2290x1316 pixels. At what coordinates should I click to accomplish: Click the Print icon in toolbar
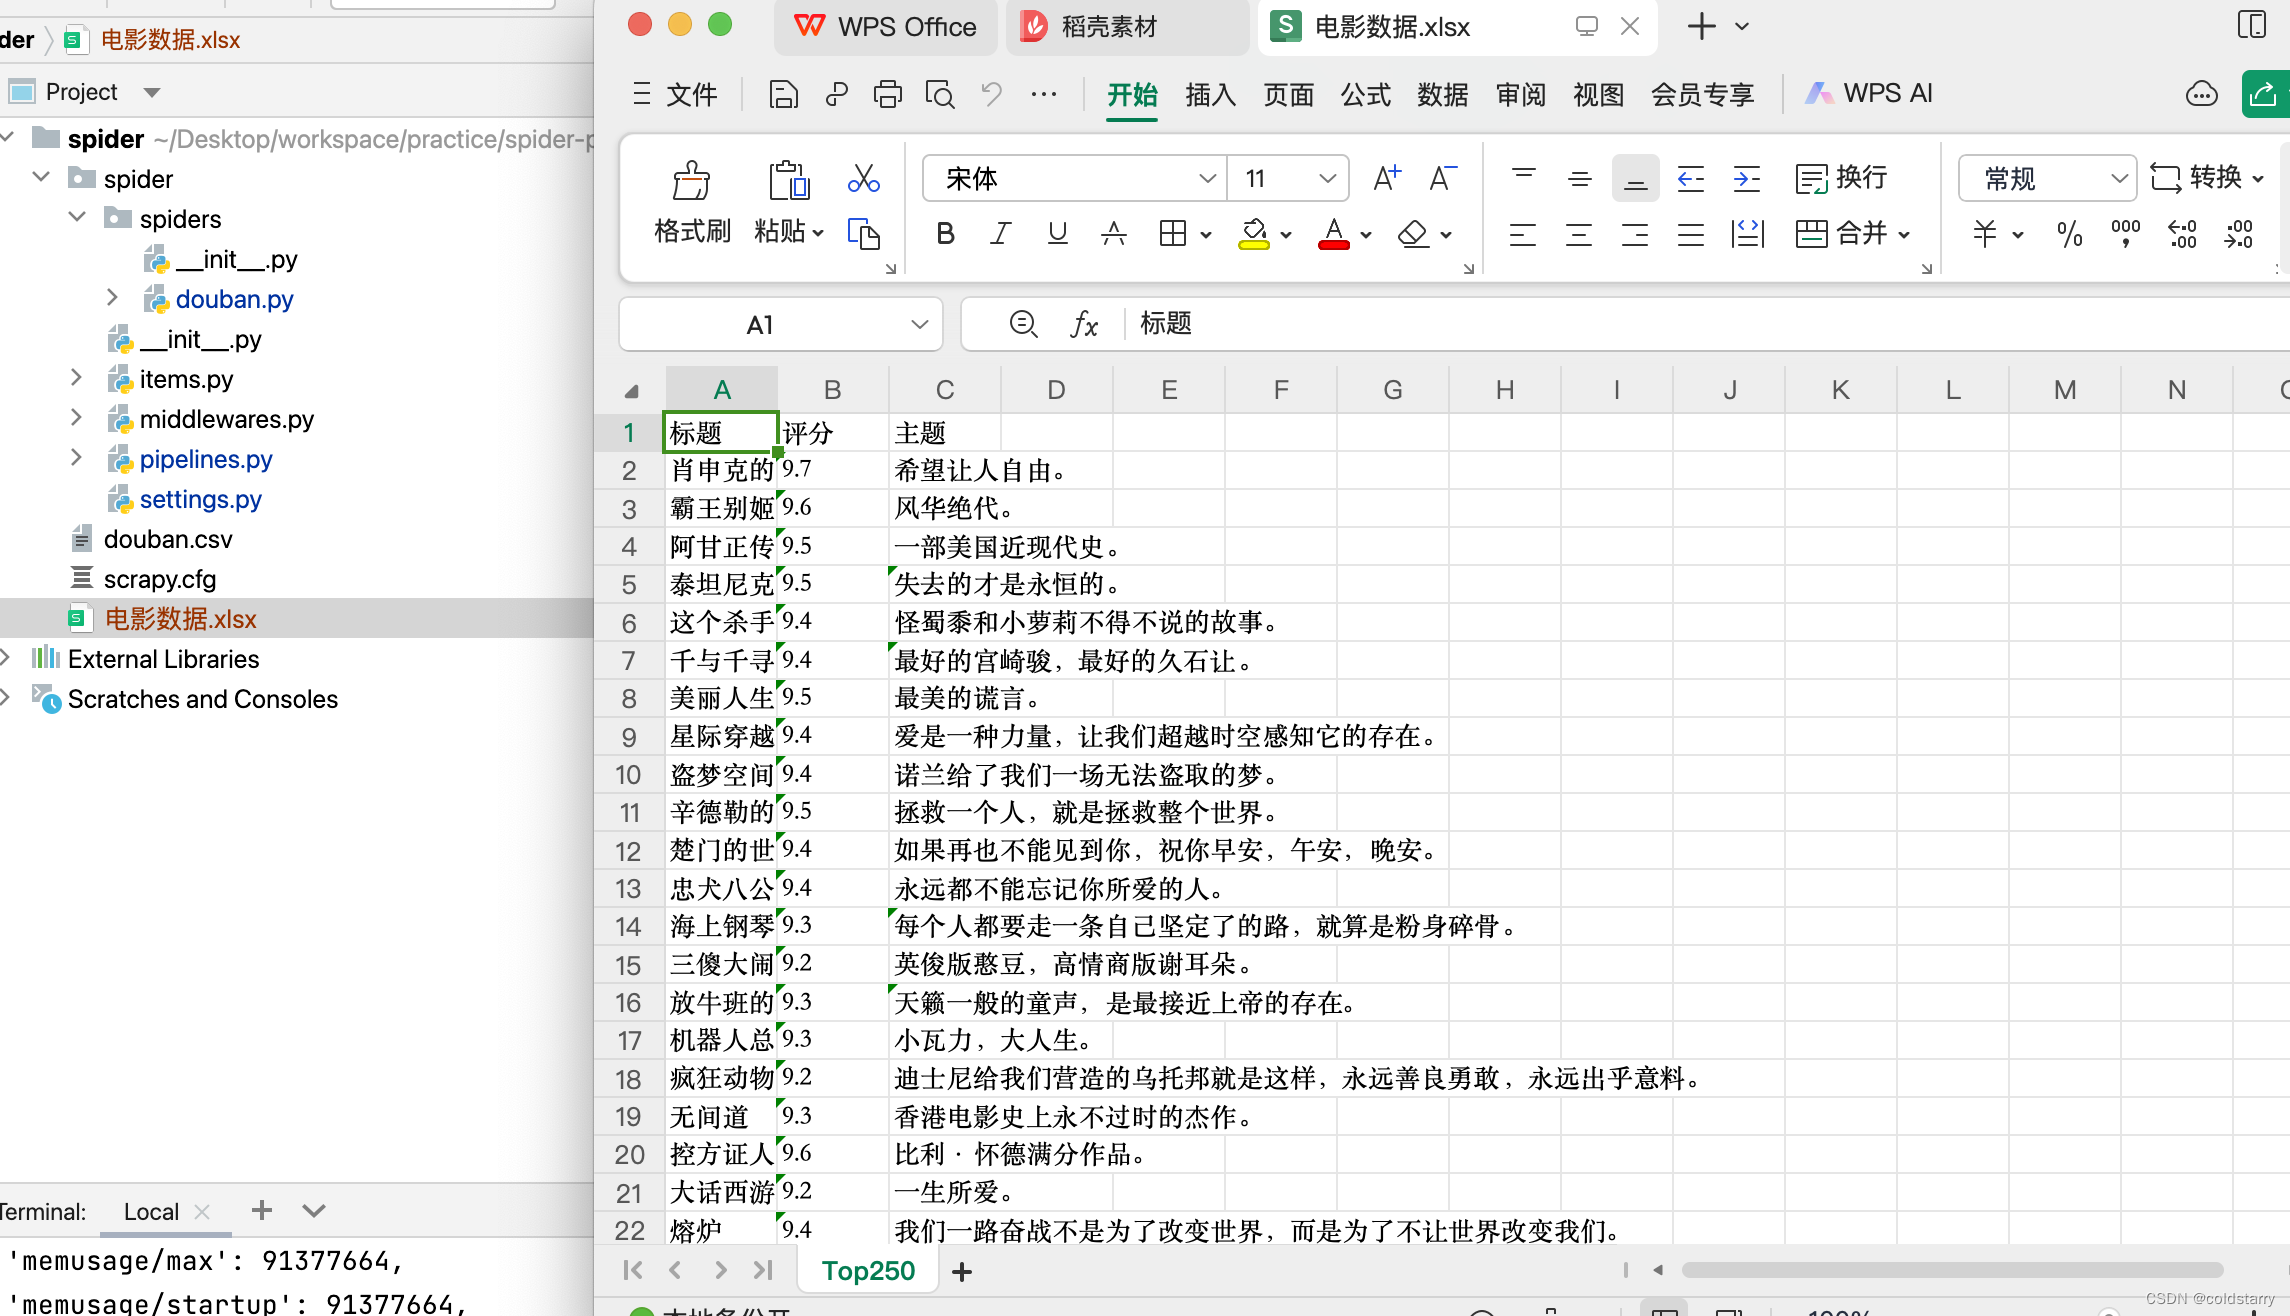pyautogui.click(x=887, y=94)
